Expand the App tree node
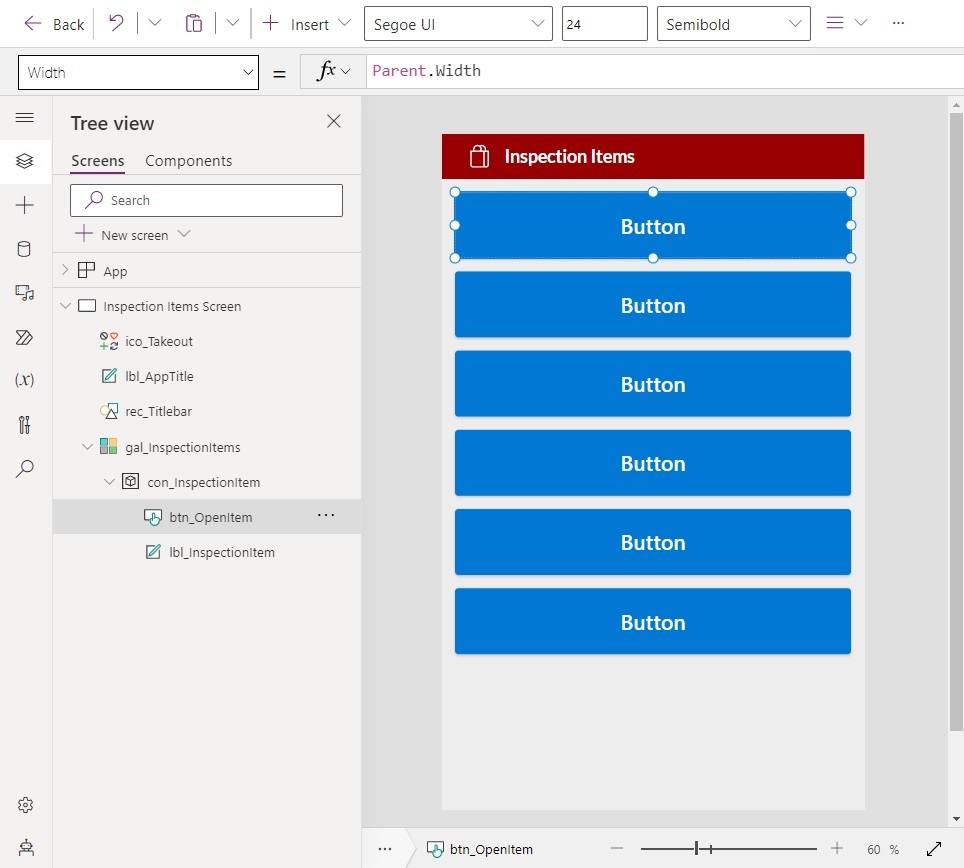This screenshot has width=964, height=868. (x=65, y=270)
